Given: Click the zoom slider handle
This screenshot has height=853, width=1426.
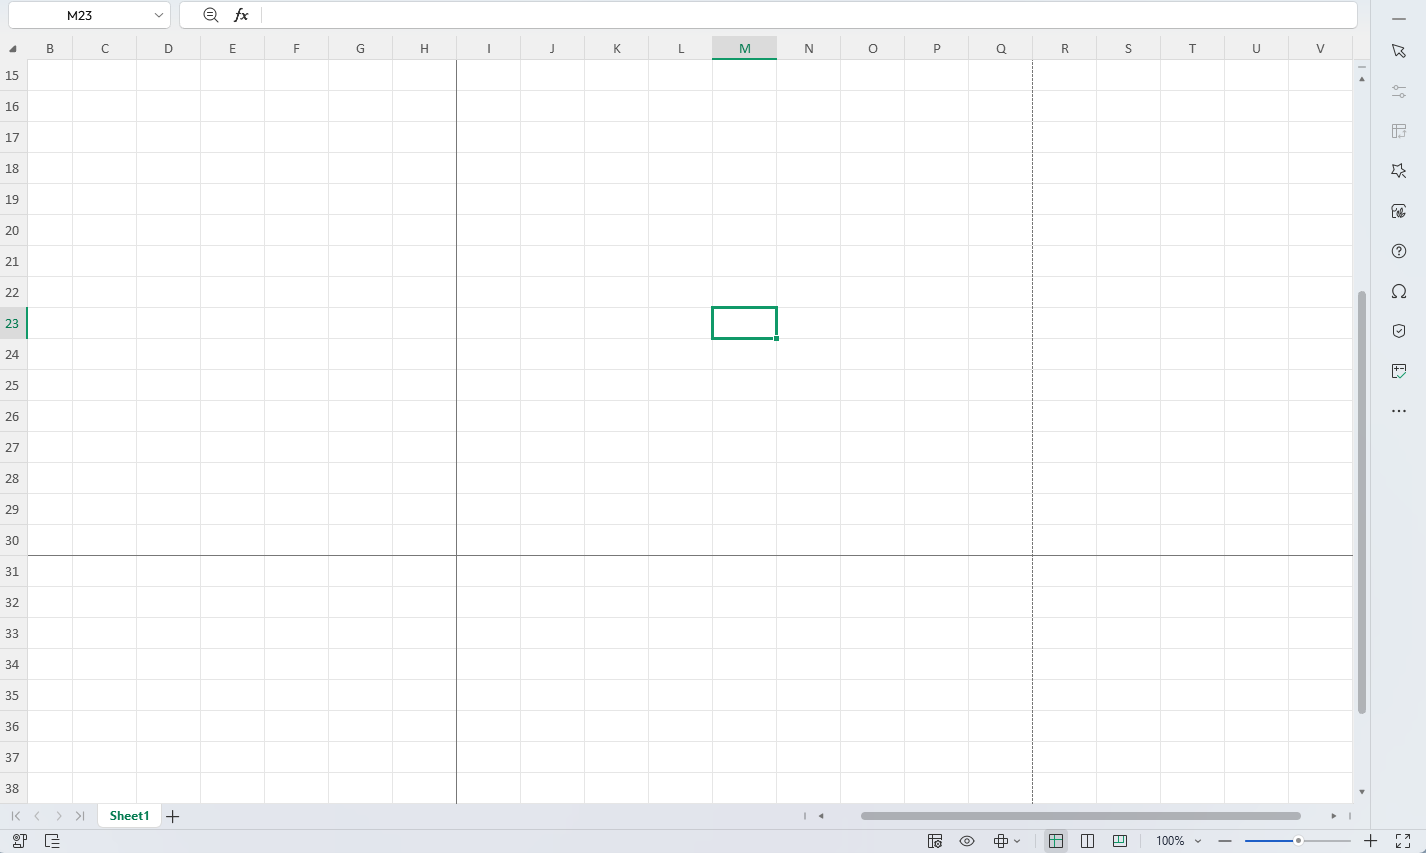Looking at the screenshot, I should click(x=1298, y=841).
